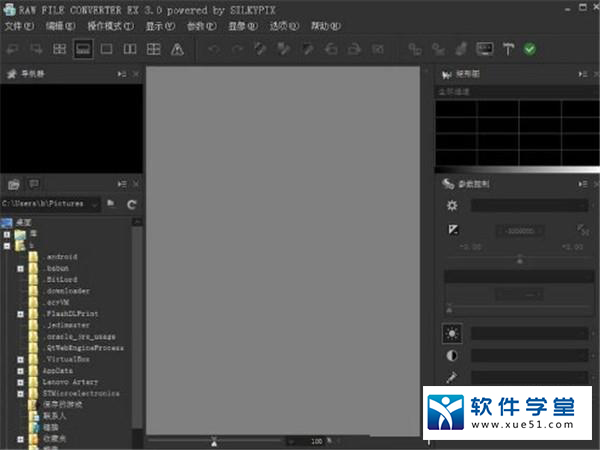
Task: Expand the AppData folder
Action: coord(21,371)
